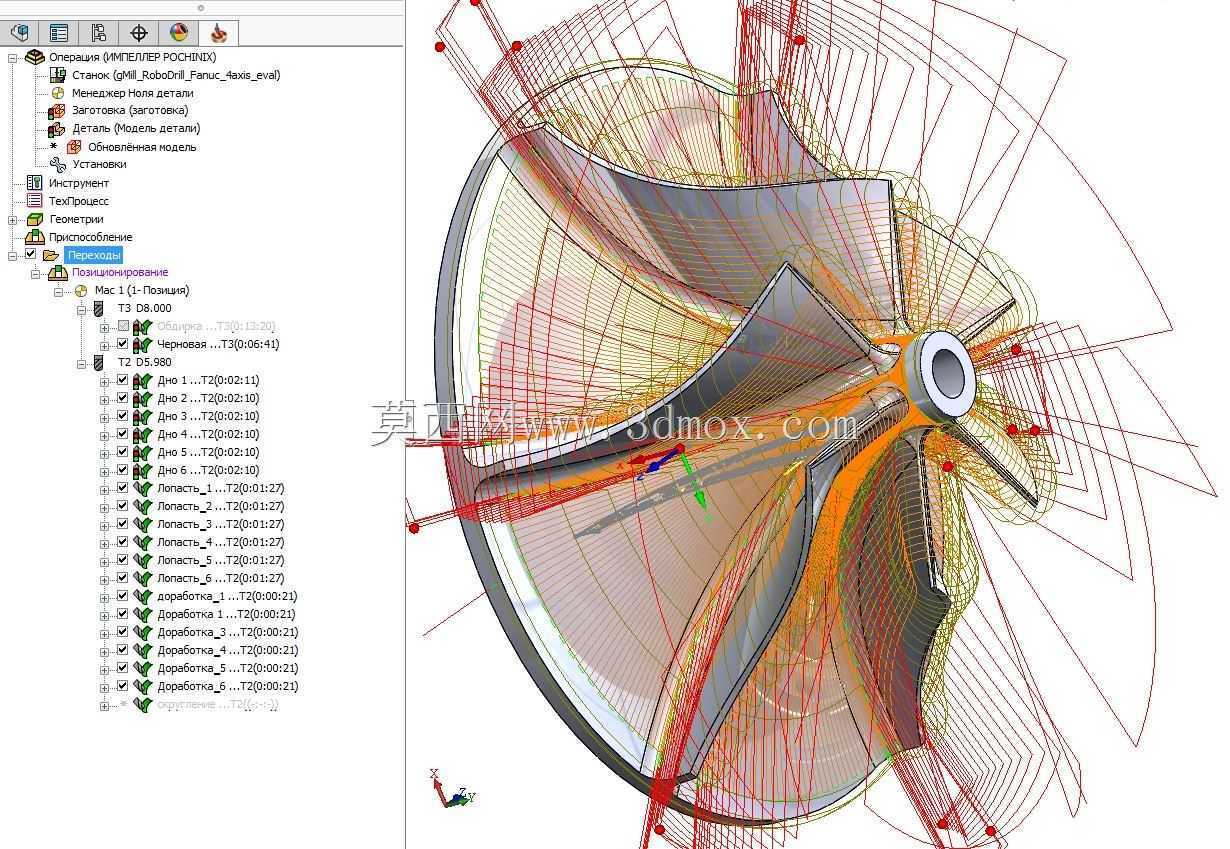Toggle the Доработка_4 checkbox
The height and width of the screenshot is (849, 1230).
tap(123, 650)
